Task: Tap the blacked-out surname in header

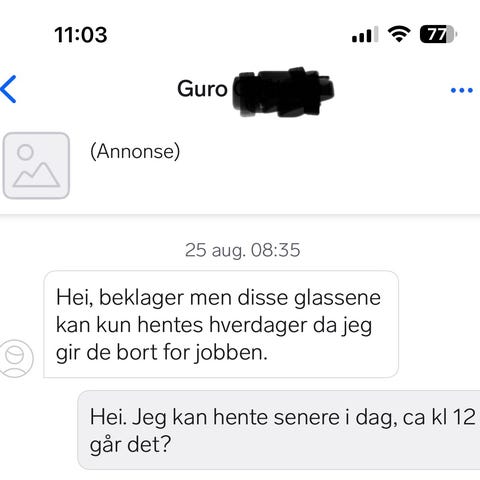Action: pos(283,92)
